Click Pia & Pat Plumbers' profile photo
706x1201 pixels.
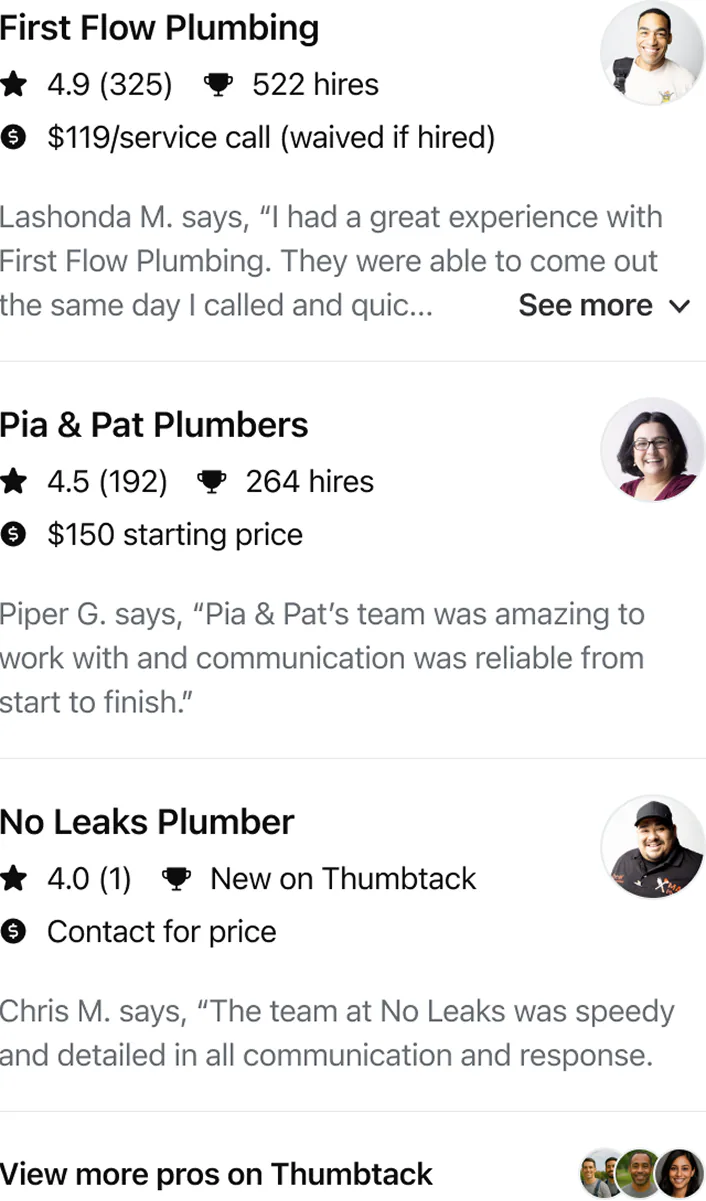(652, 450)
